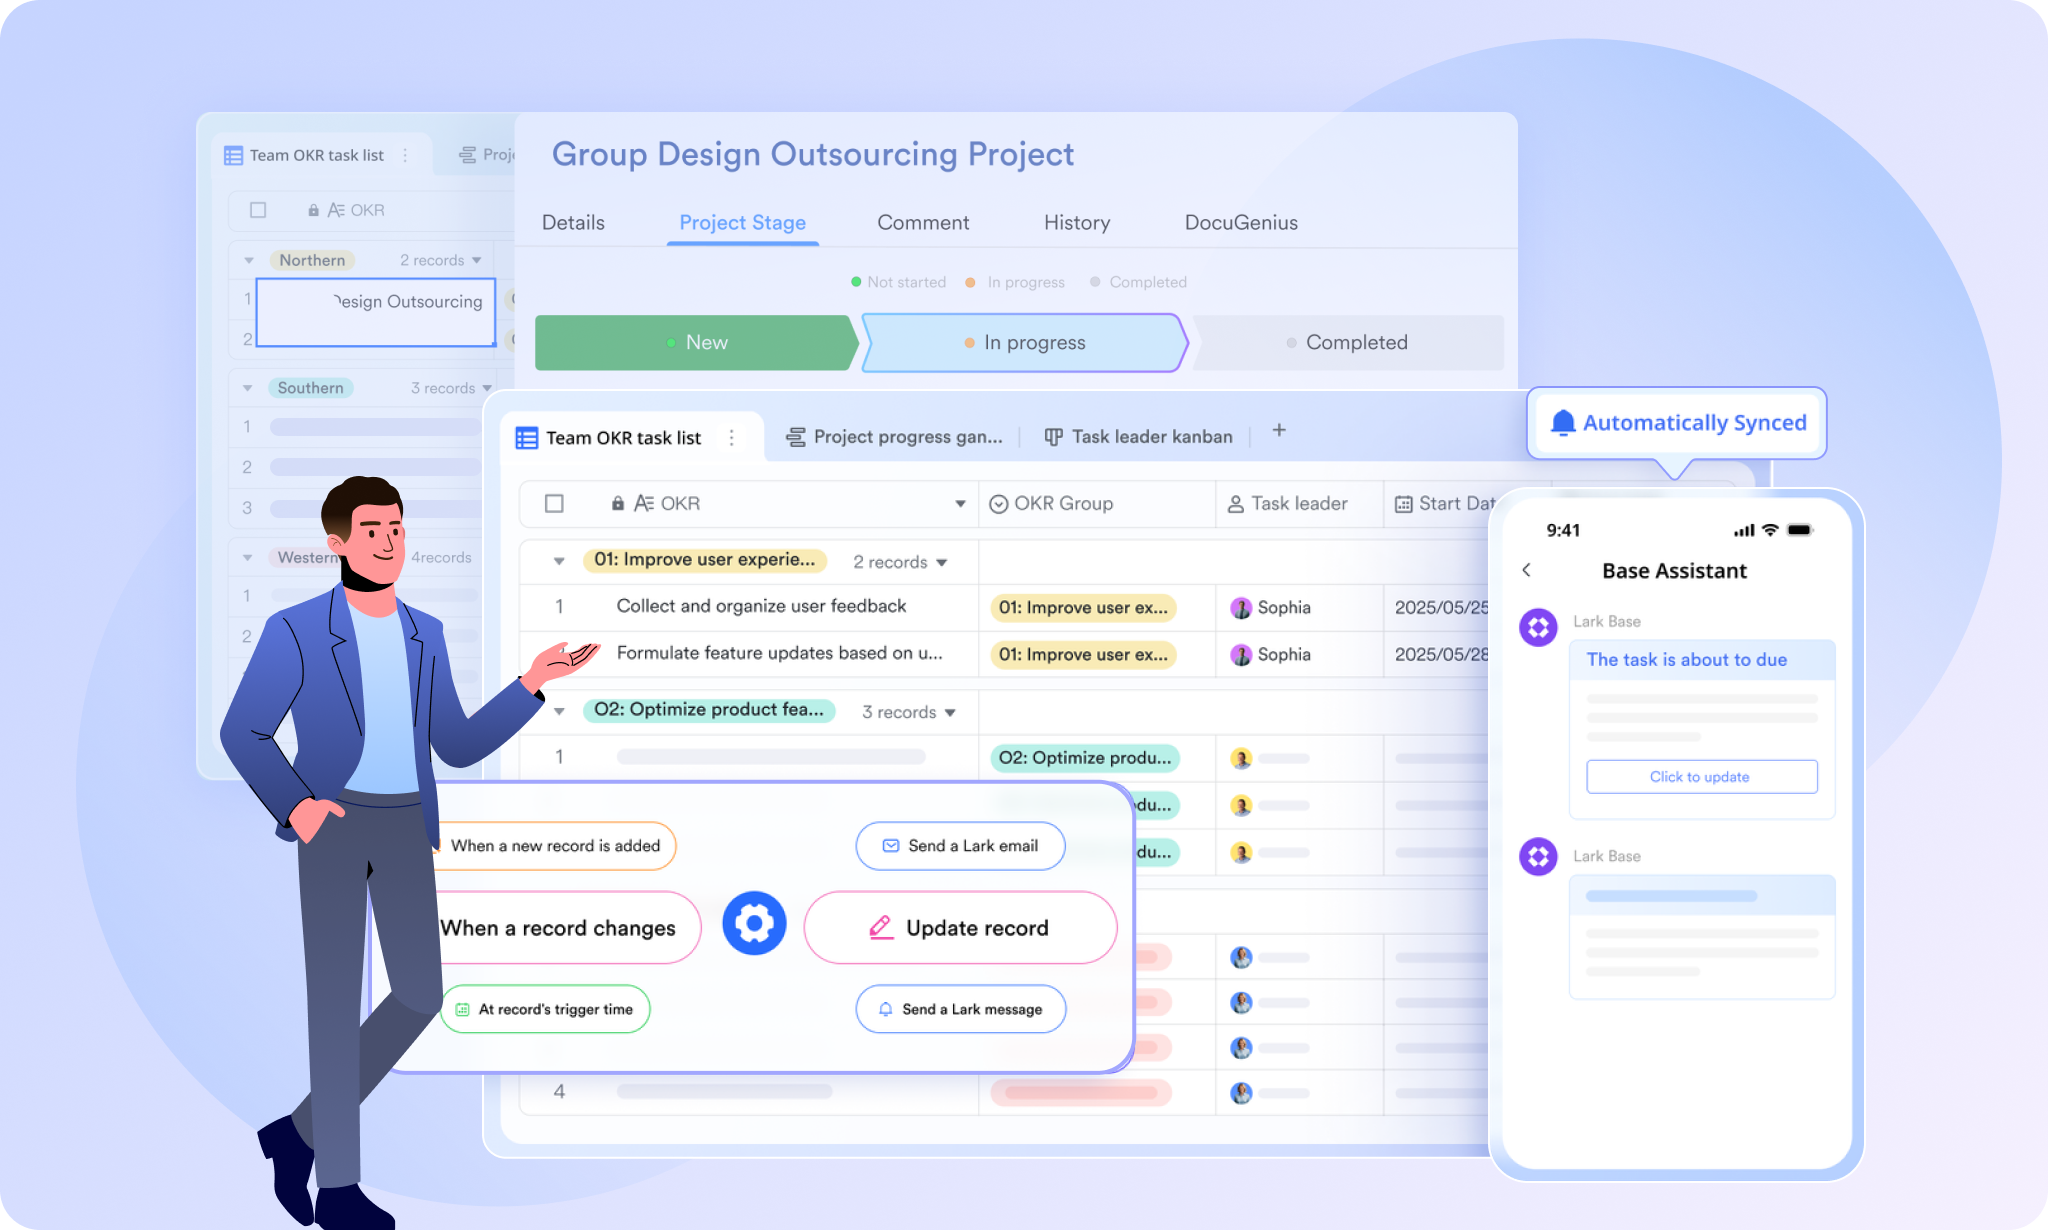Click the O1 tag in Collect feedback row
Viewport: 2048px width, 1230px height.
point(1083,607)
